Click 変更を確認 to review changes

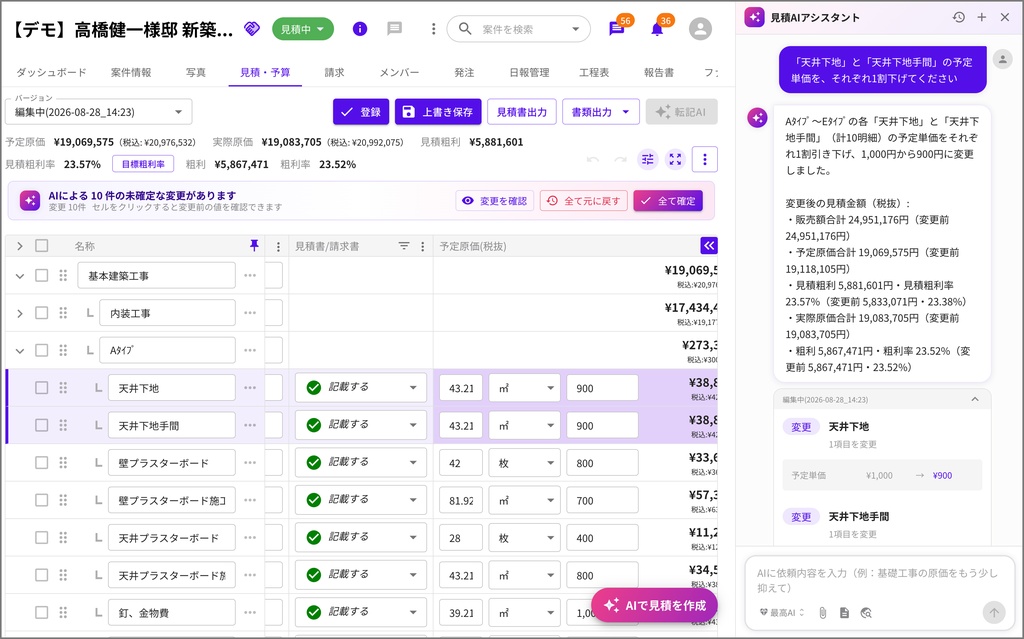pos(494,201)
